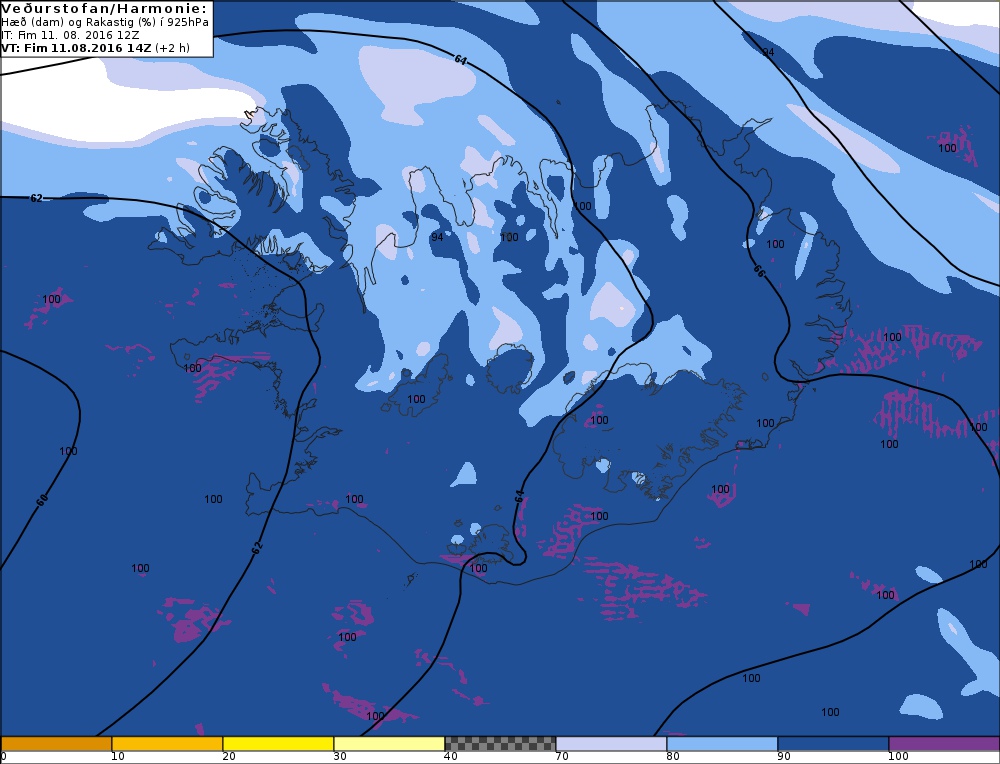Click the '60' height contour label
The height and width of the screenshot is (764, 1000).
click(42, 501)
